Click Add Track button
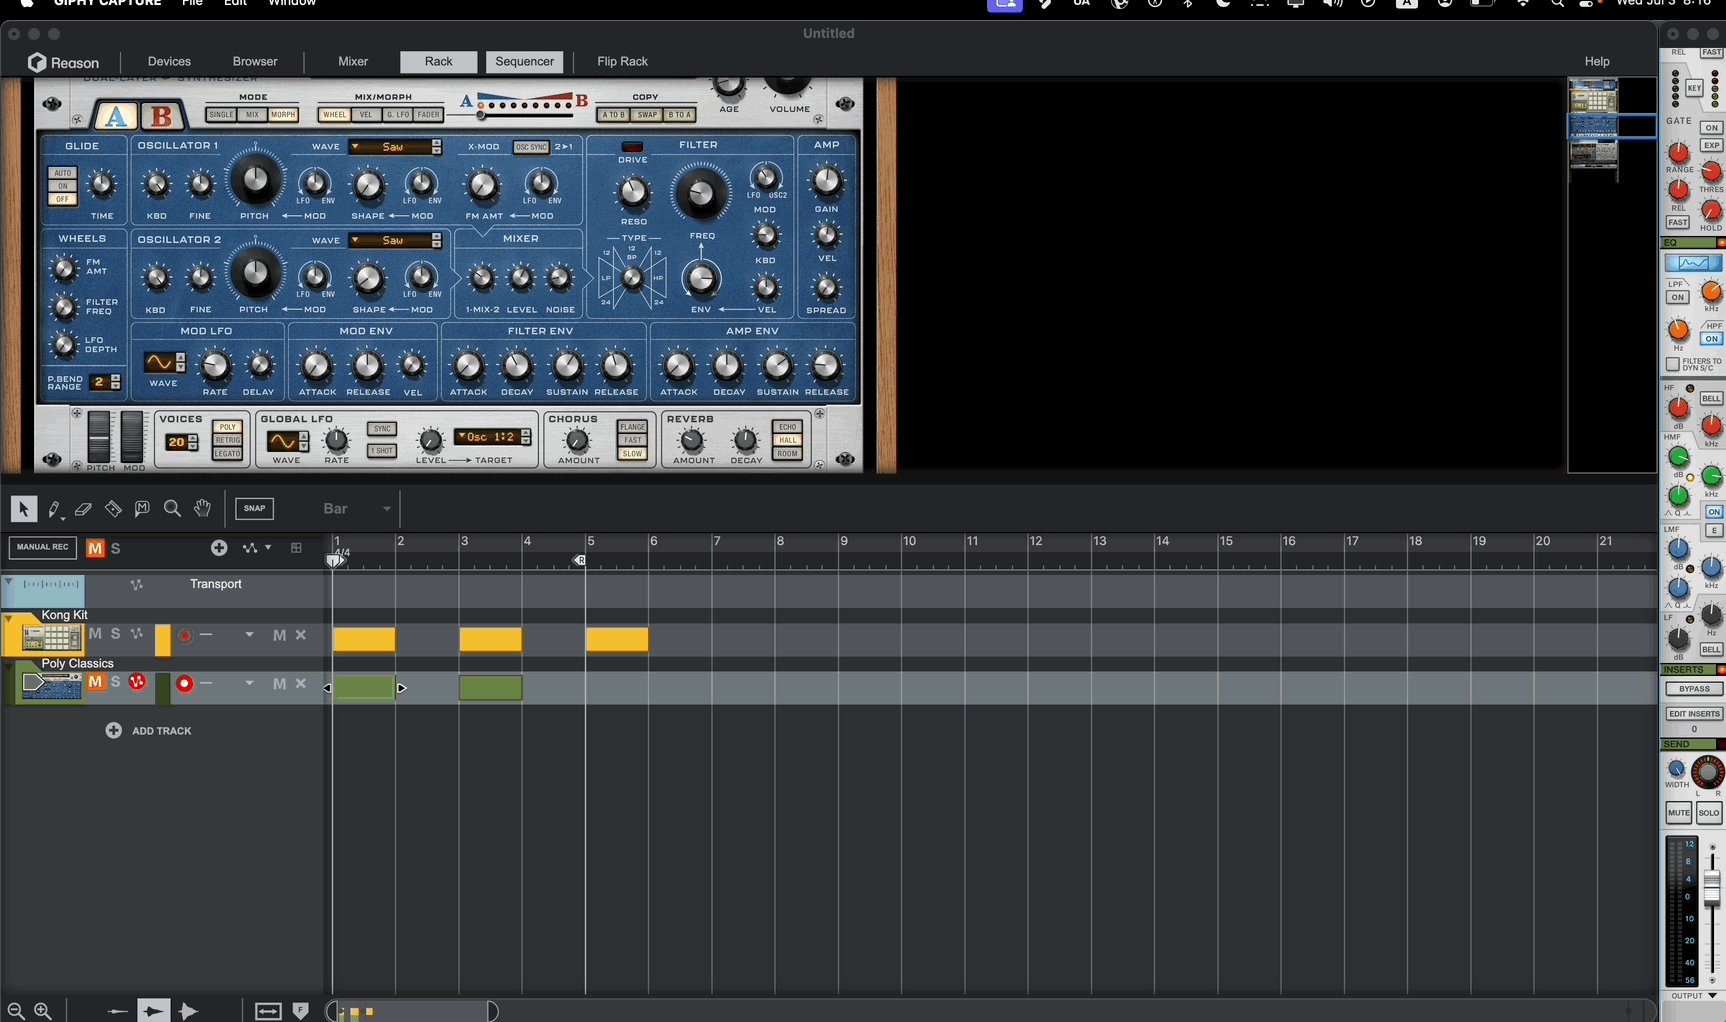The height and width of the screenshot is (1022, 1726). [149, 731]
